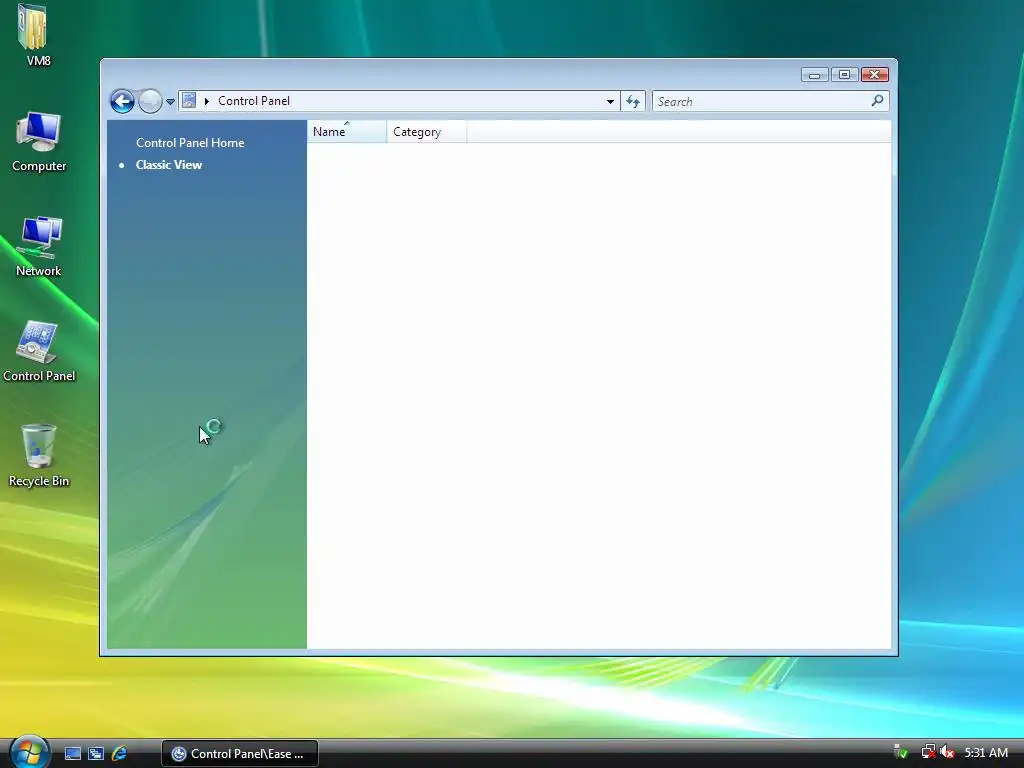Sort by the Name column header
Image resolution: width=1024 pixels, height=768 pixels.
coord(347,131)
